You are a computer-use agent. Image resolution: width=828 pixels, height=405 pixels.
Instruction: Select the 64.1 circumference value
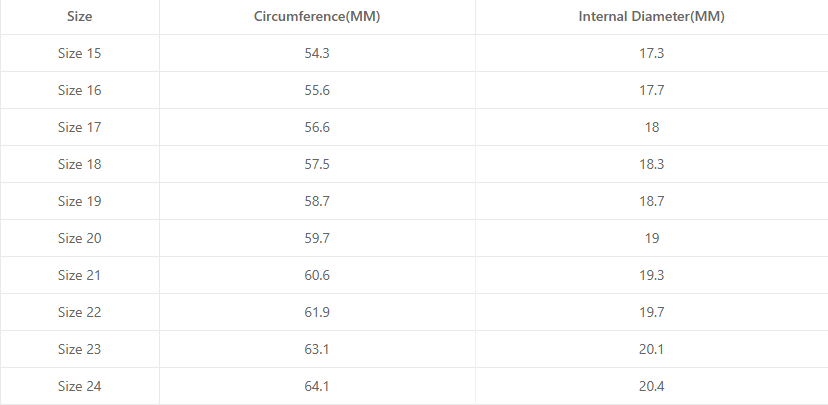(x=317, y=386)
